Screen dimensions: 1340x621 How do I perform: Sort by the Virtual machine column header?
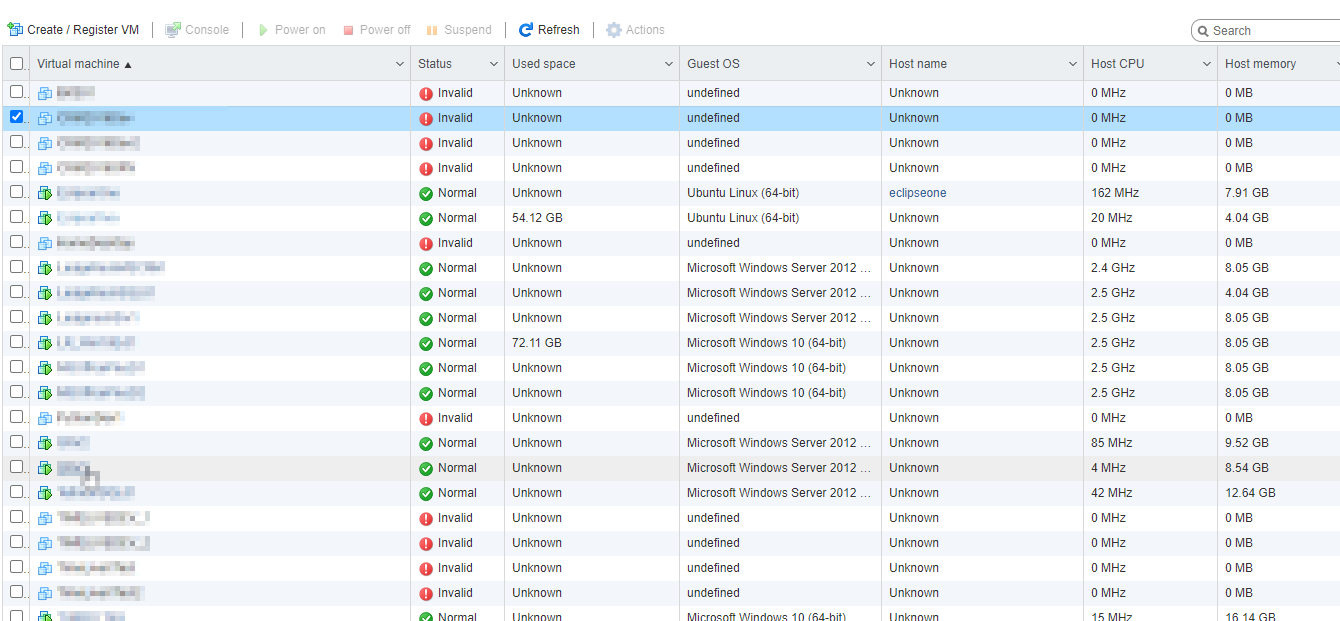(x=78, y=64)
